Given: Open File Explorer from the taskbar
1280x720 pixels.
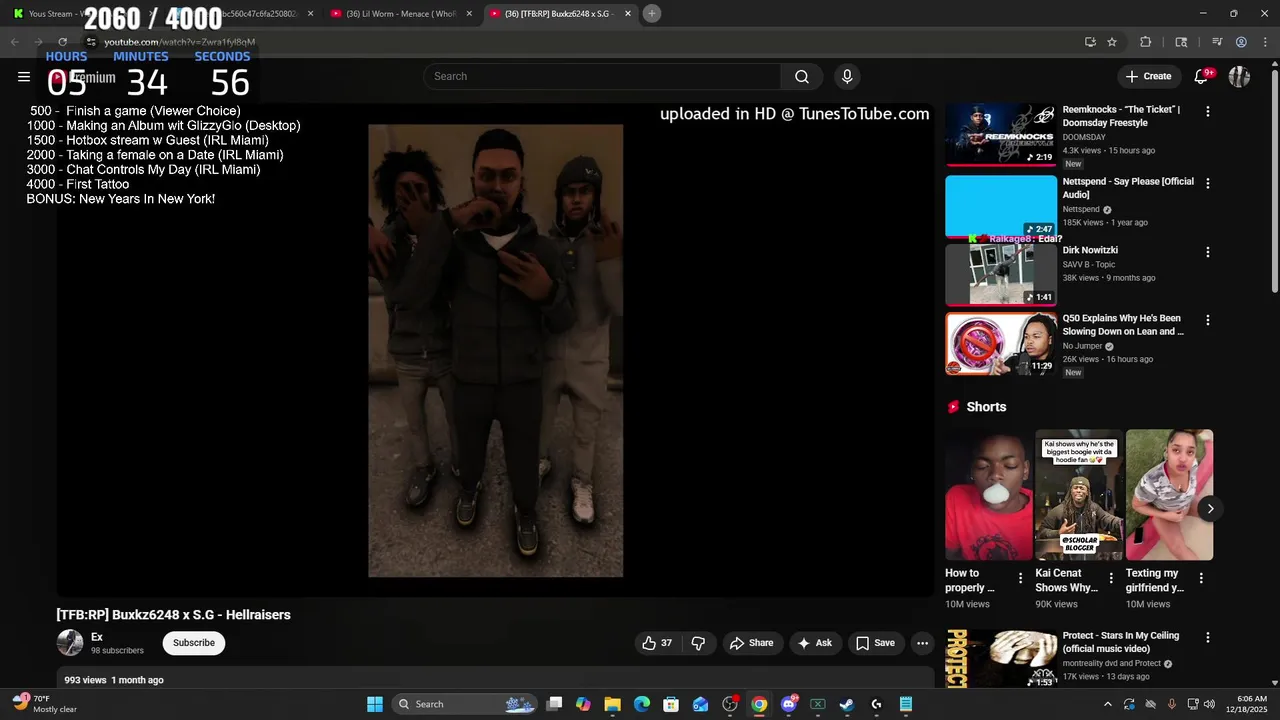Looking at the screenshot, I should [x=613, y=704].
